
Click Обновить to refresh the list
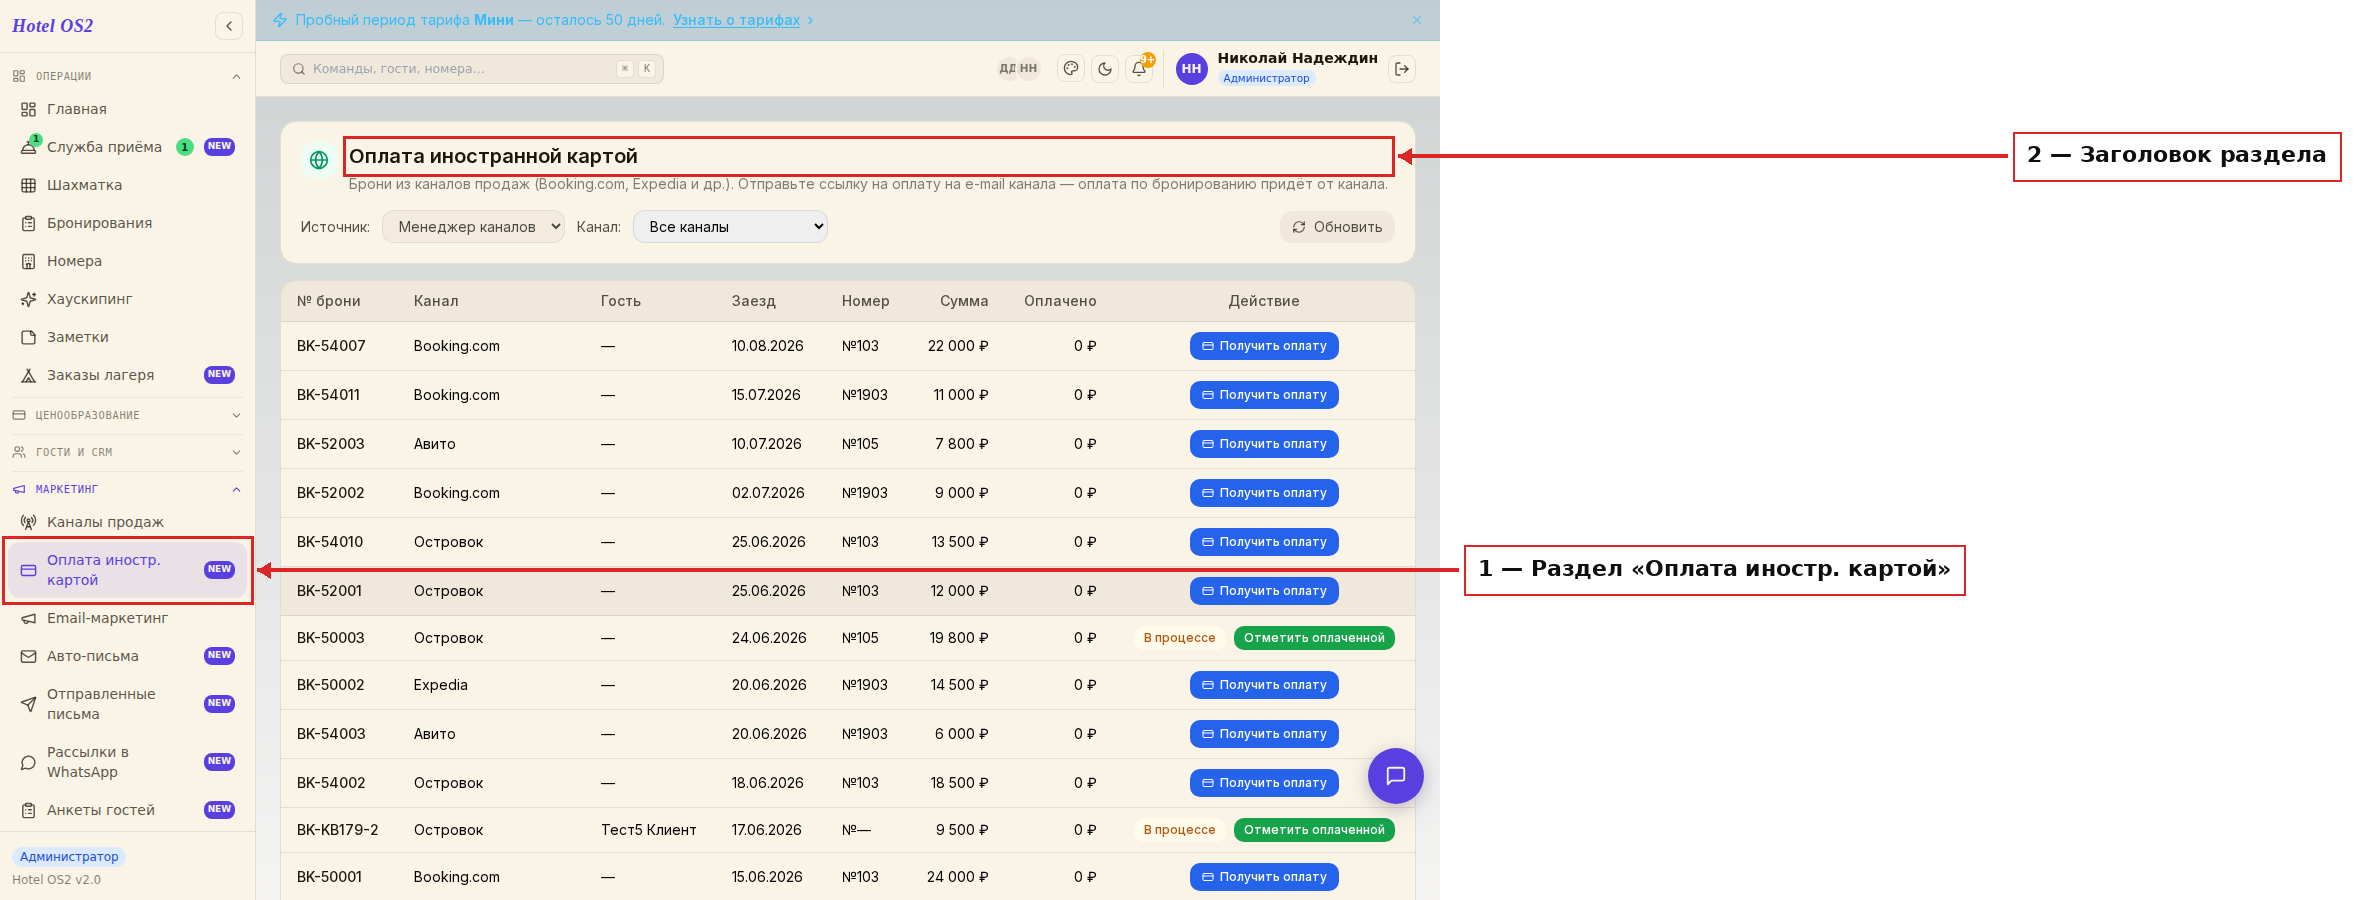pyautogui.click(x=1337, y=227)
